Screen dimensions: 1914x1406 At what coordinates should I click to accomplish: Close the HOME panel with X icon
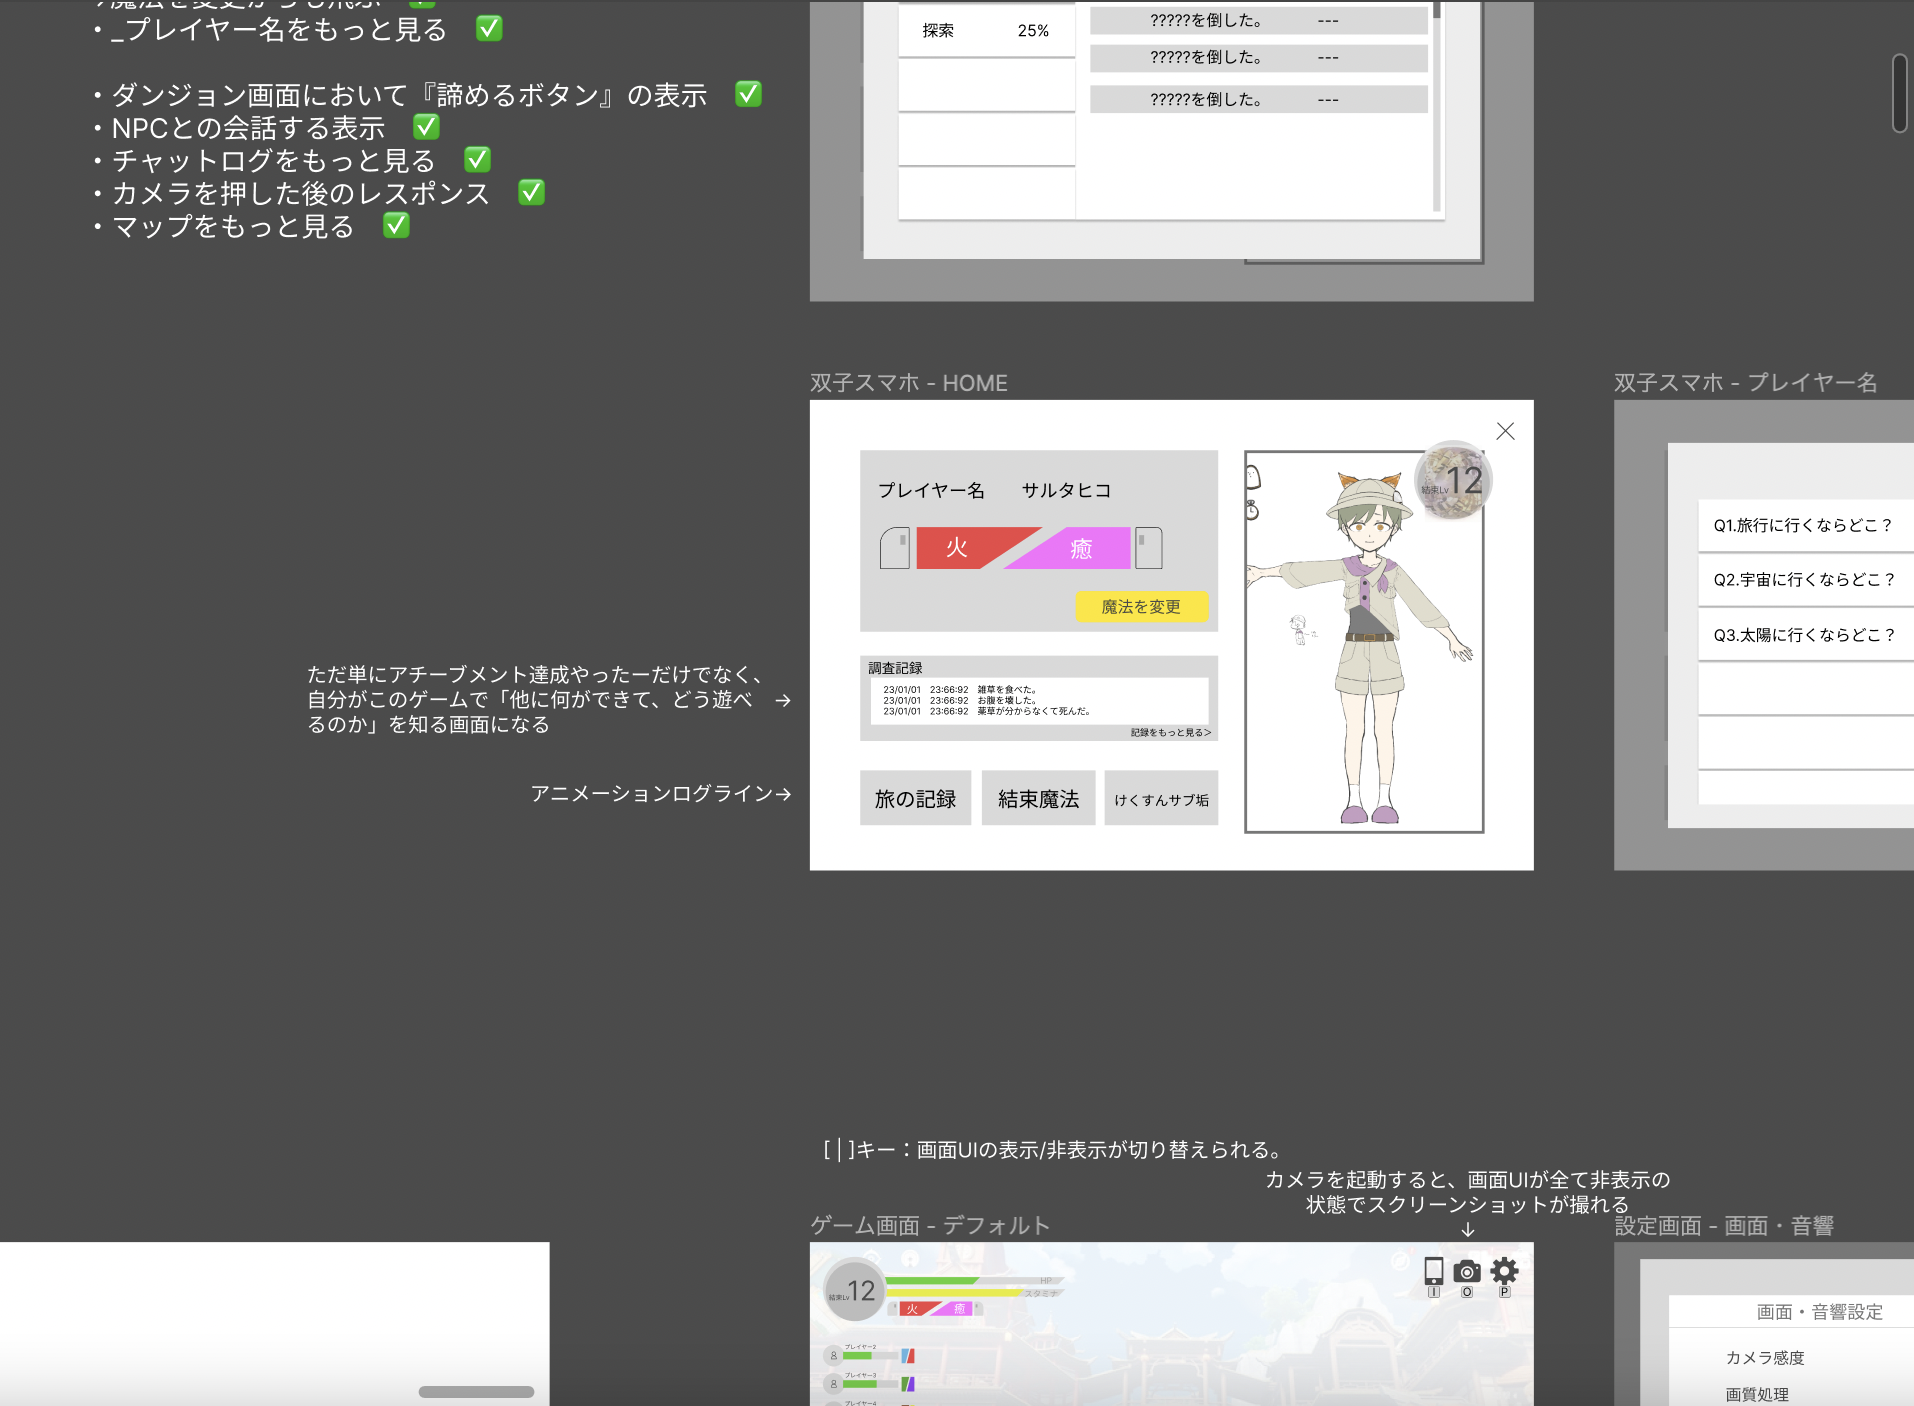pyautogui.click(x=1505, y=431)
